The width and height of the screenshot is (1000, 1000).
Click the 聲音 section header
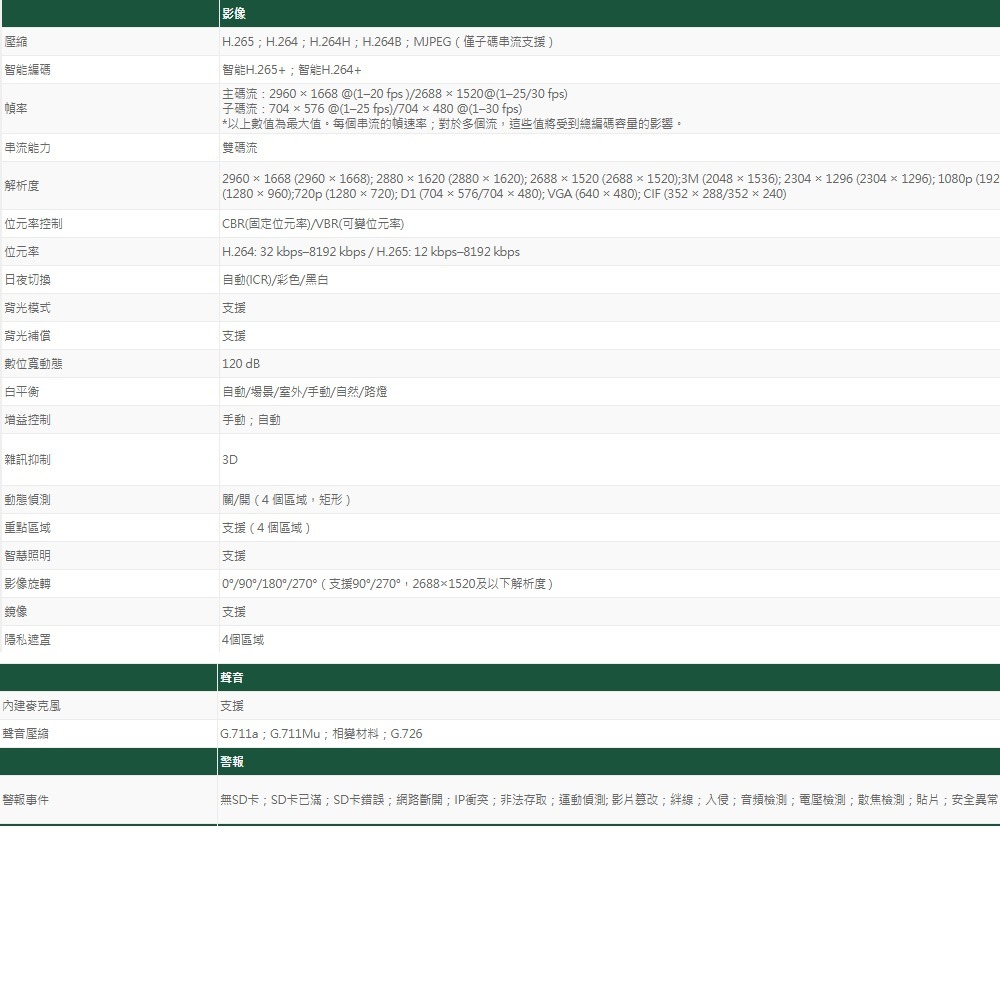pyautogui.click(x=232, y=677)
